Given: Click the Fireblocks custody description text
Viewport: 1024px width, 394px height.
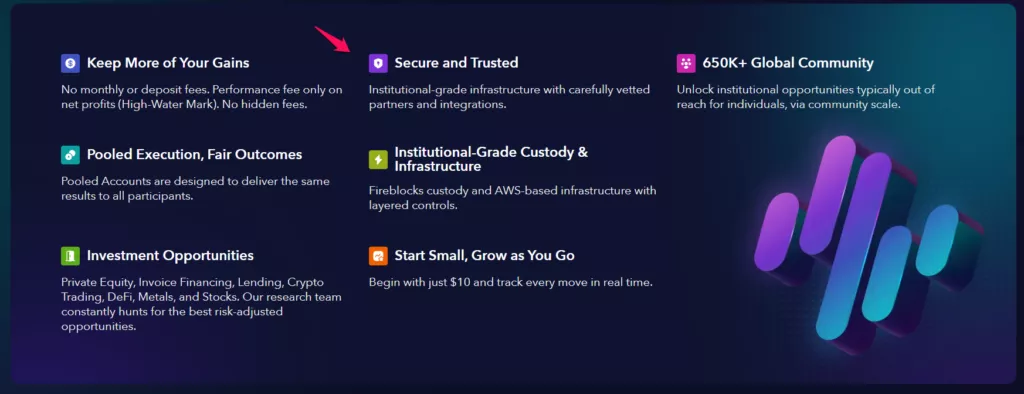Looking at the screenshot, I should (x=513, y=198).
